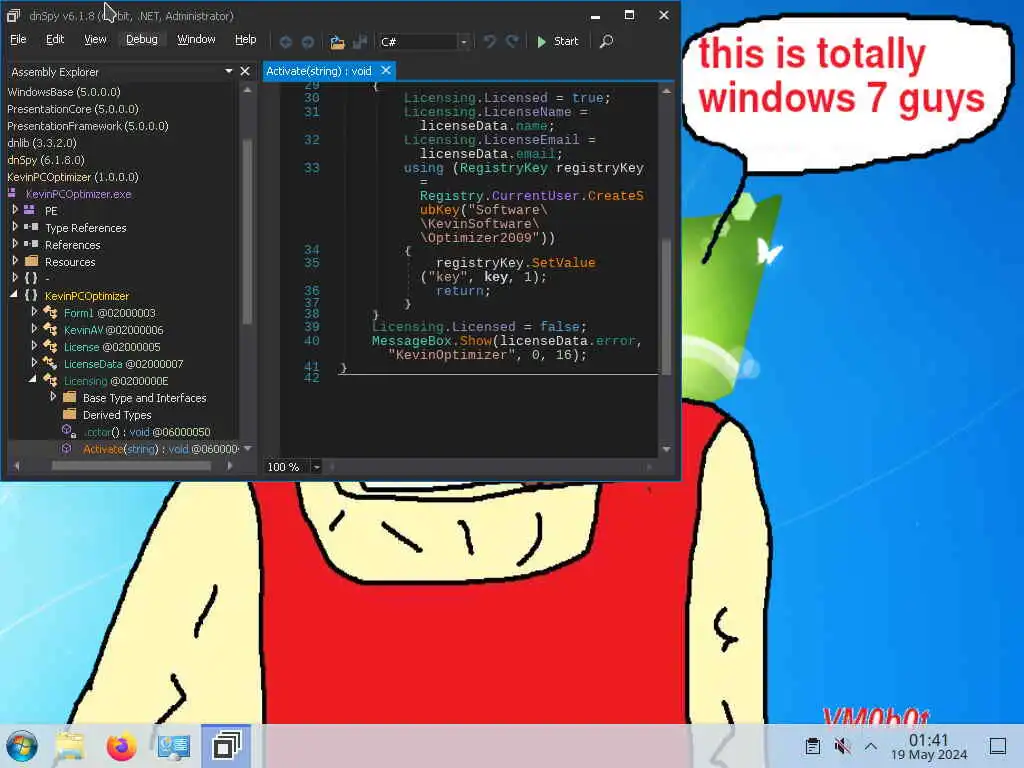Select PresentationFramework (5.0.0.0) assembly

tap(88, 126)
